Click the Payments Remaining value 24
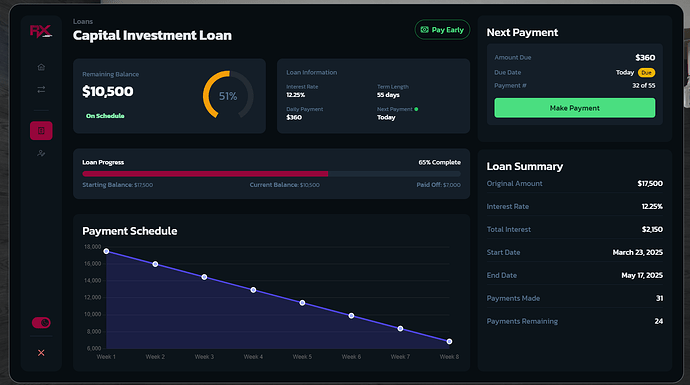Viewport: 690px width, 385px height. pos(659,321)
